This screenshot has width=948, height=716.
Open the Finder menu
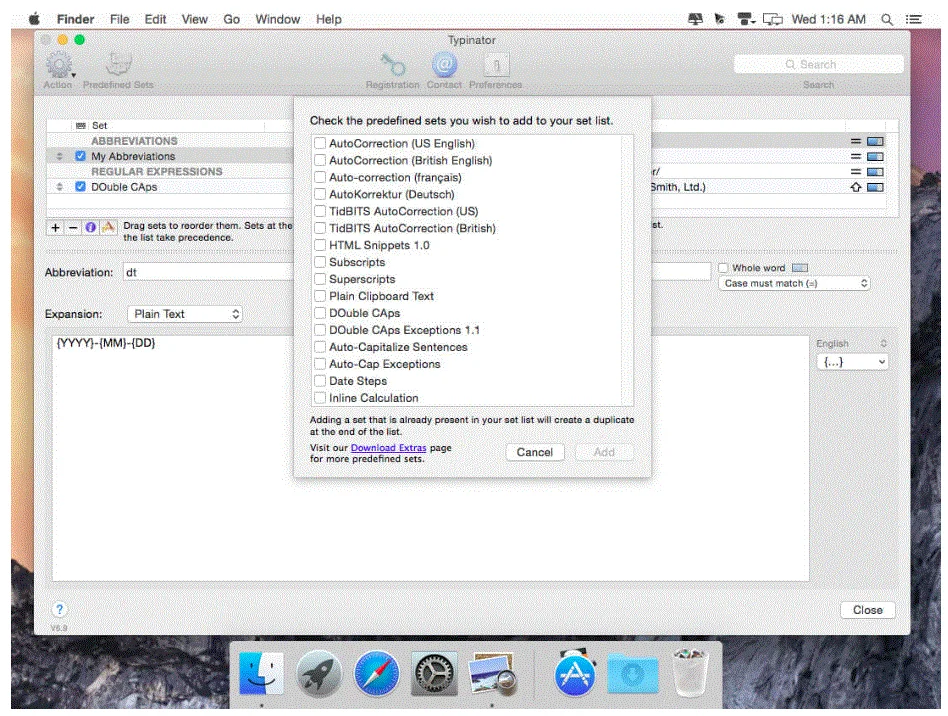click(x=76, y=19)
